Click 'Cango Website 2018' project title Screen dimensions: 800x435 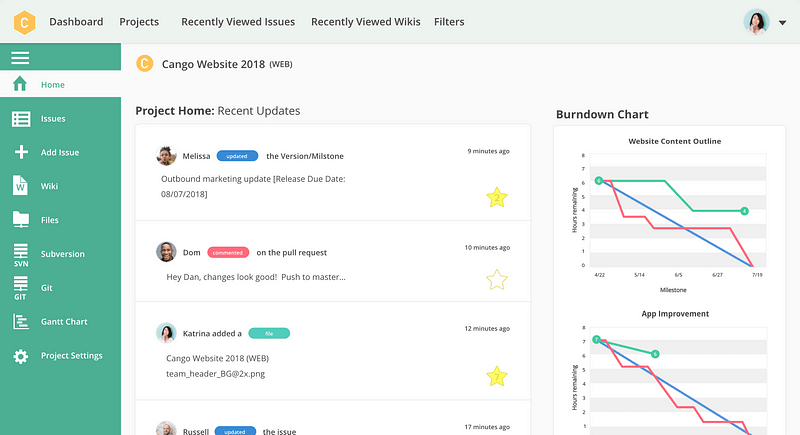pos(213,64)
